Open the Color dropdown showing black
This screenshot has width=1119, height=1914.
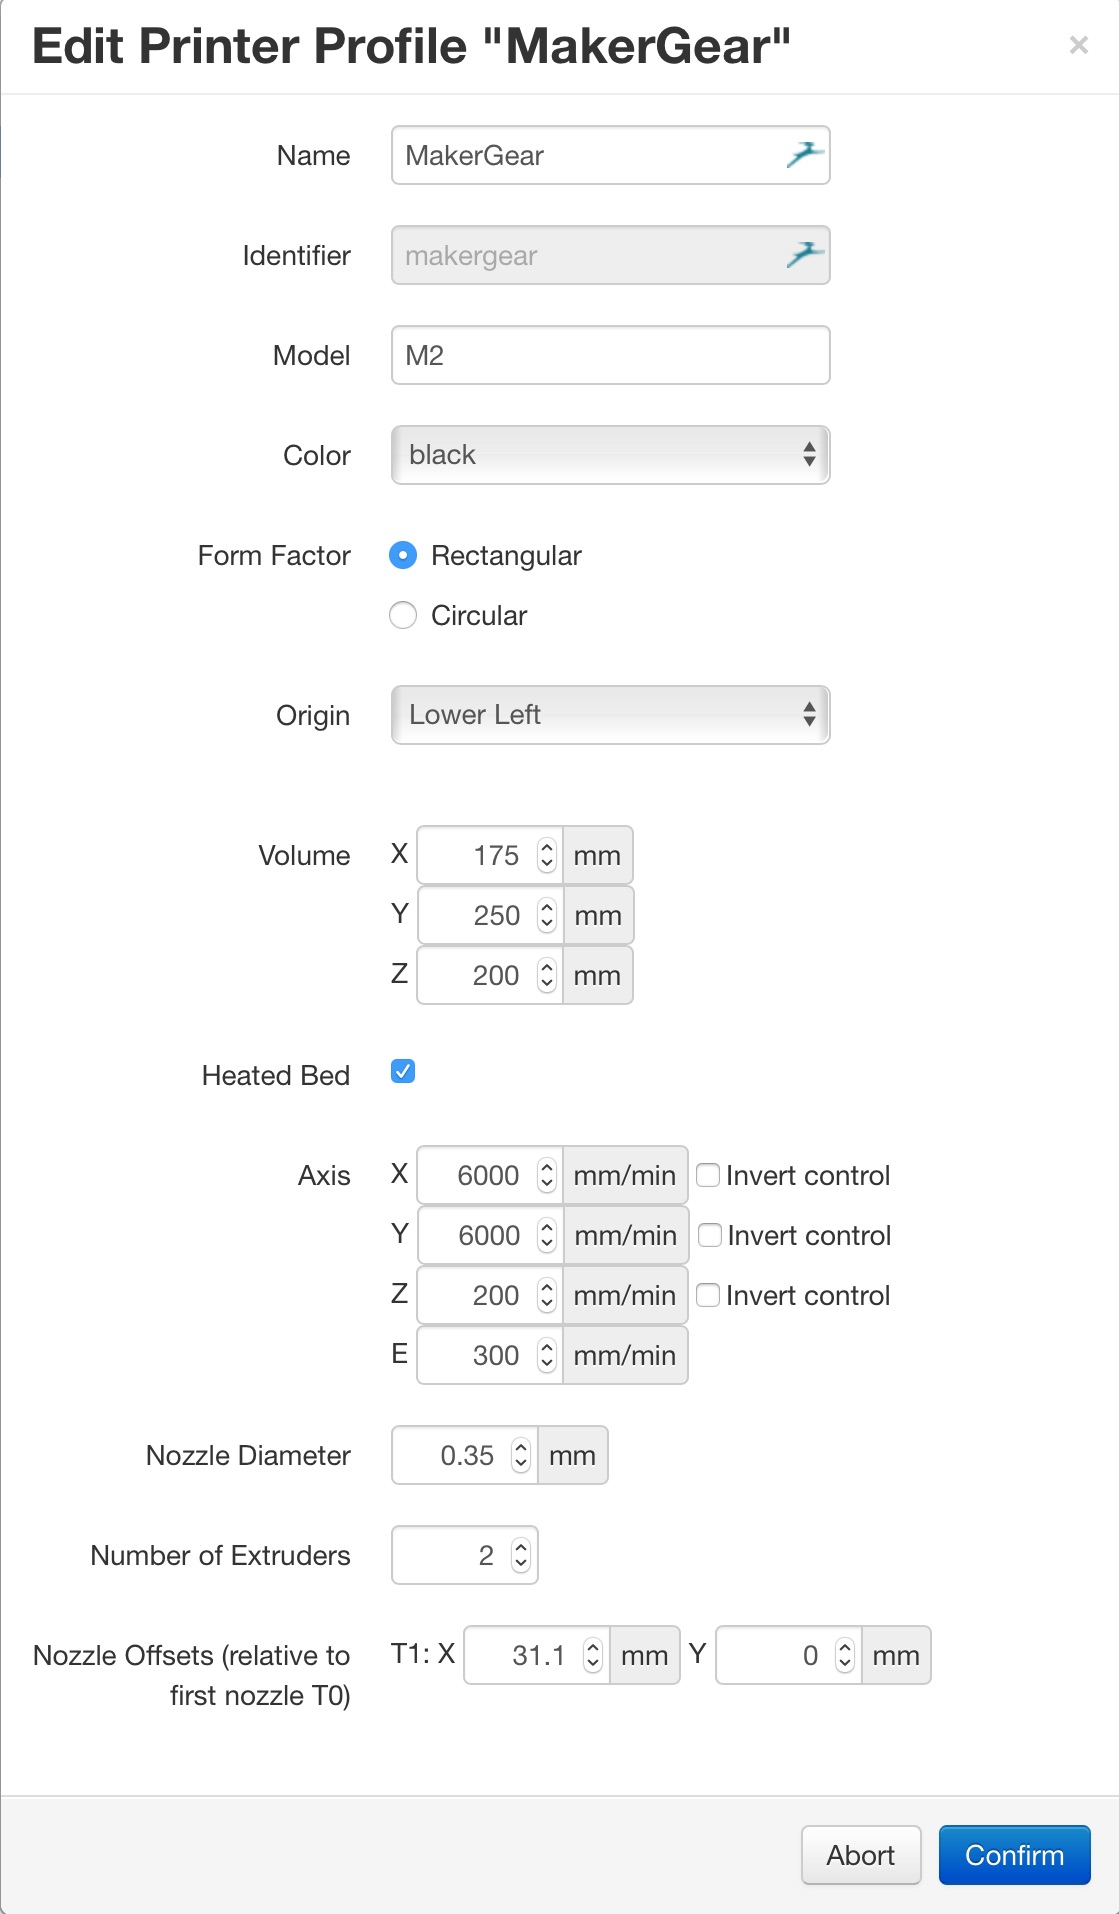coord(610,455)
